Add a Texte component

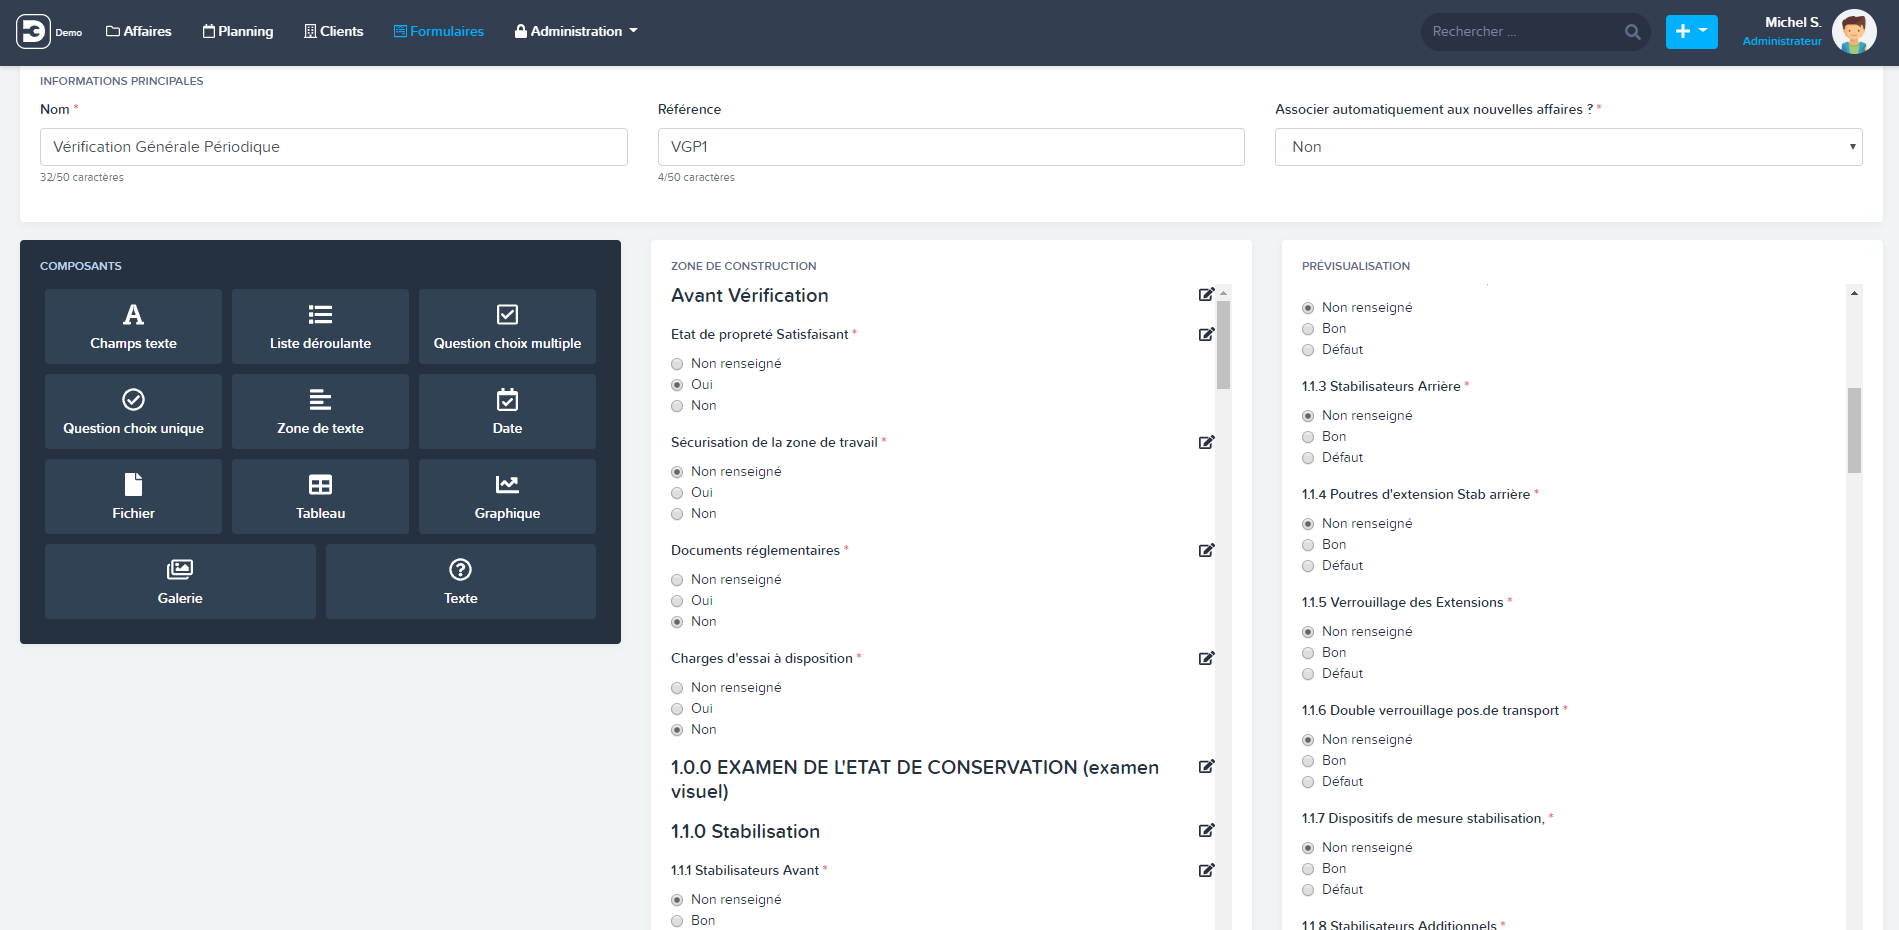pyautogui.click(x=461, y=581)
